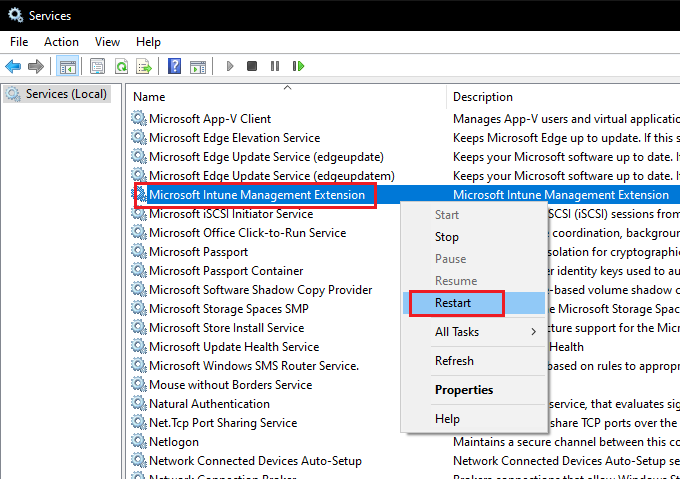Click gear icon beside Microsoft Passport Container

(139, 270)
